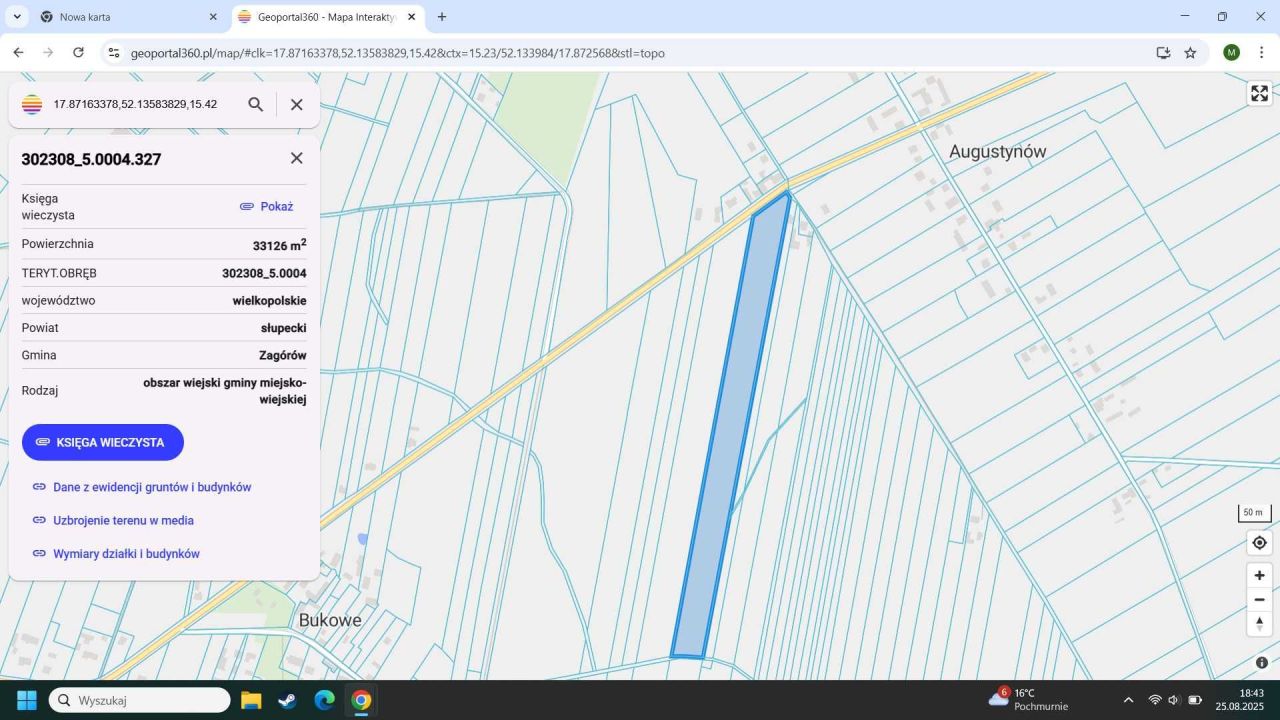Switch to the Geoportal360 tab
This screenshot has height=720, width=1280.
327,17
